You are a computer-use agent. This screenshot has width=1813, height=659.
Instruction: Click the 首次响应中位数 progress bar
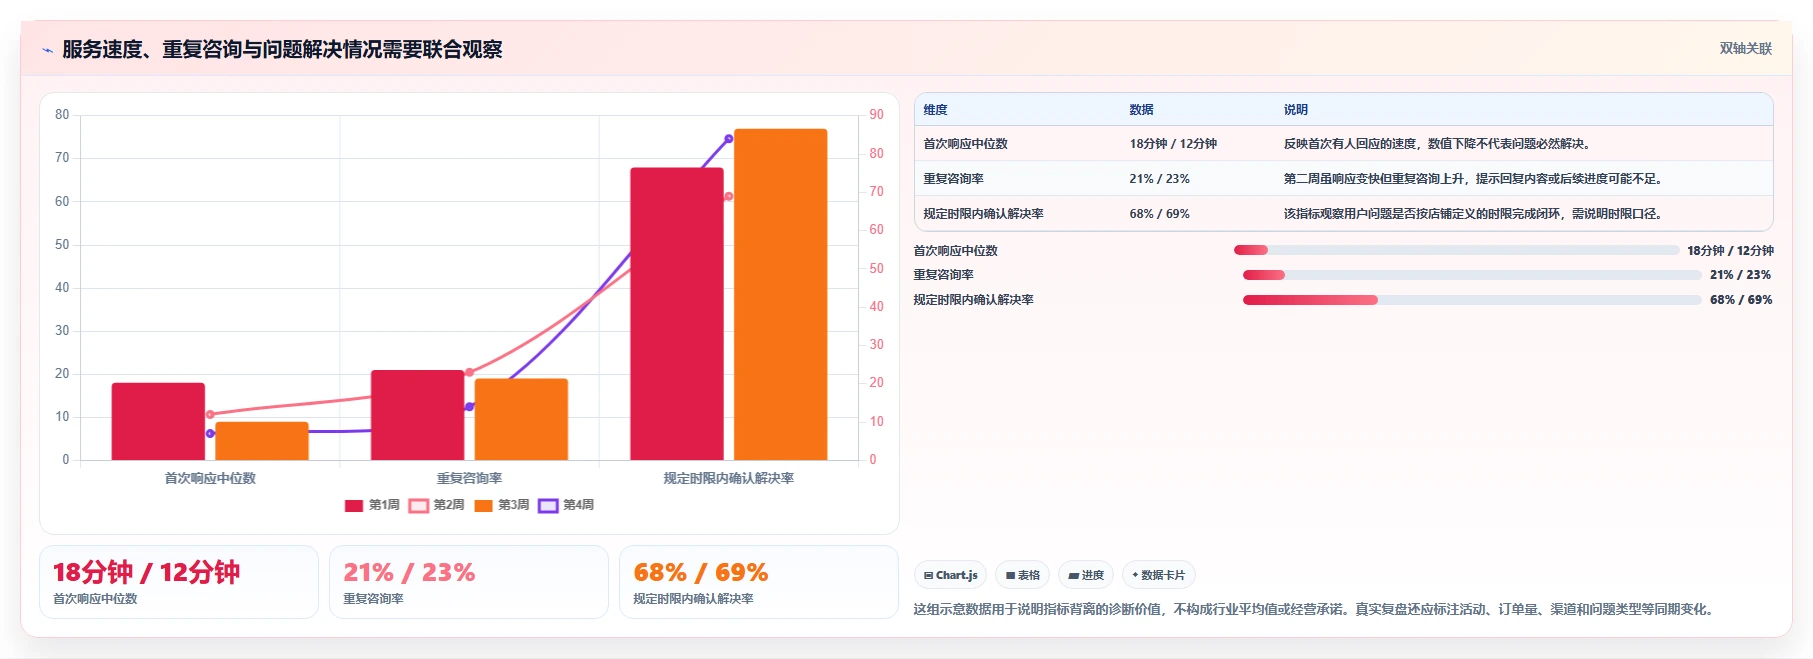pos(1456,250)
